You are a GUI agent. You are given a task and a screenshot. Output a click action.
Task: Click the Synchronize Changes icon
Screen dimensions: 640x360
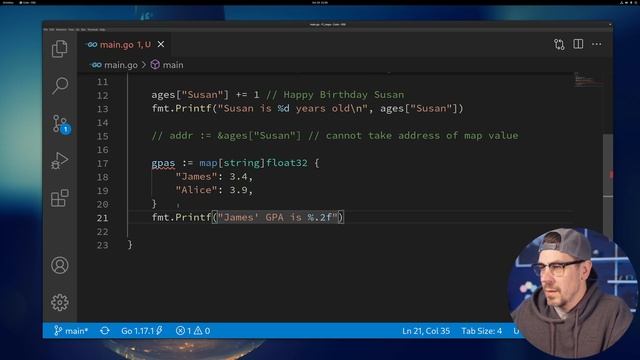[x=105, y=331]
